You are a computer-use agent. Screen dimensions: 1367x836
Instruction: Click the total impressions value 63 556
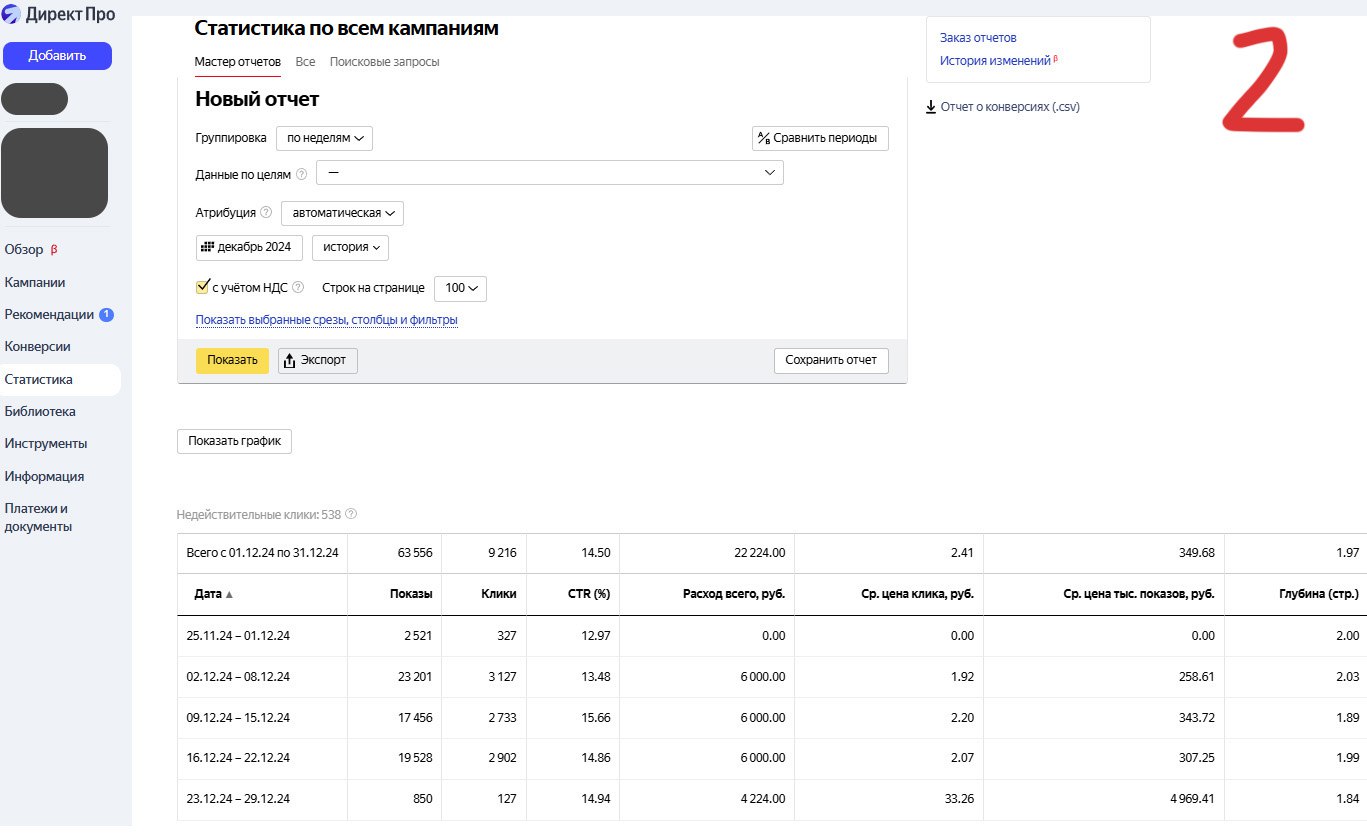415,553
